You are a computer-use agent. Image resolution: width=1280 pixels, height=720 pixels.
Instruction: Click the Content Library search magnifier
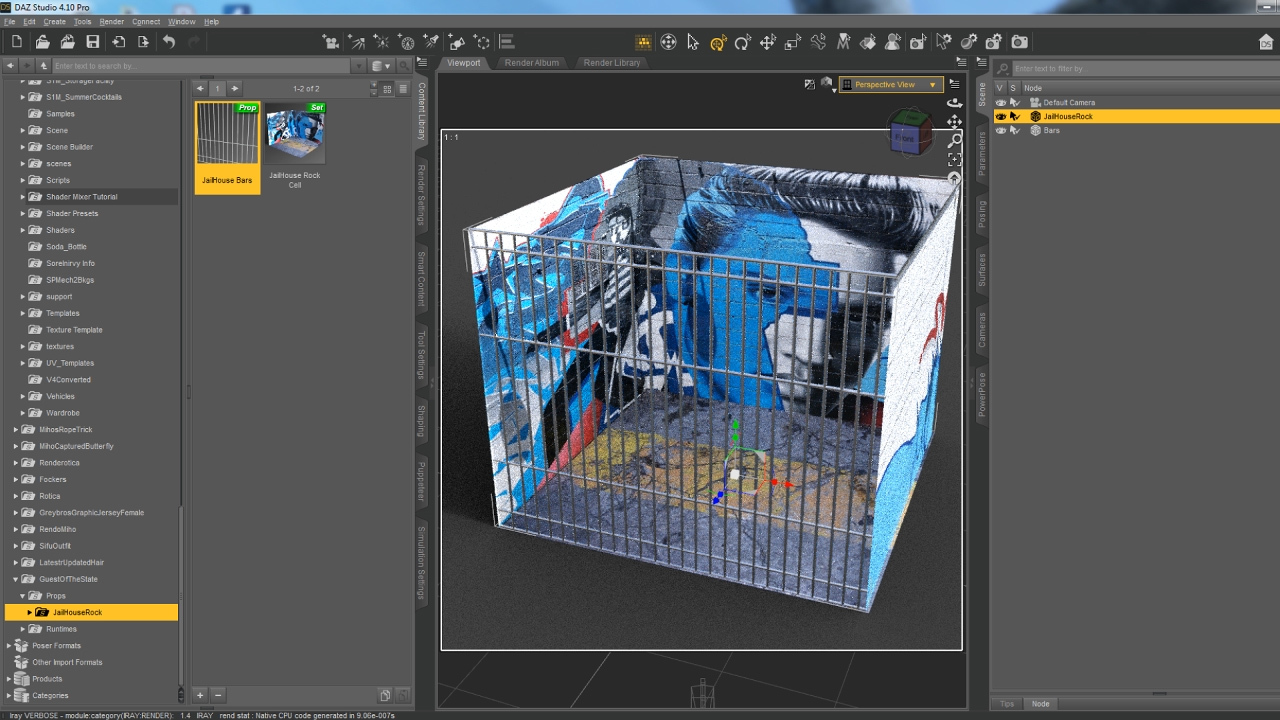click(x=404, y=66)
